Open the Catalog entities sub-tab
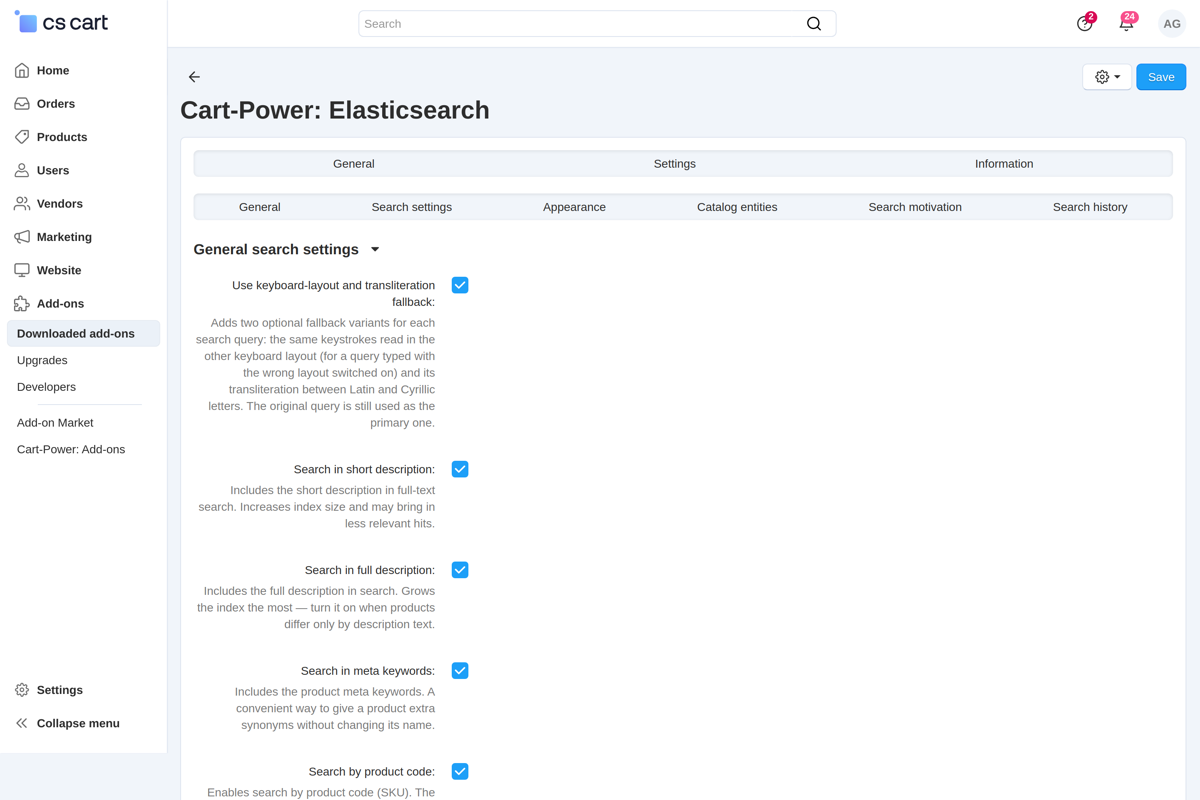Viewport: 1200px width, 800px height. (x=737, y=207)
